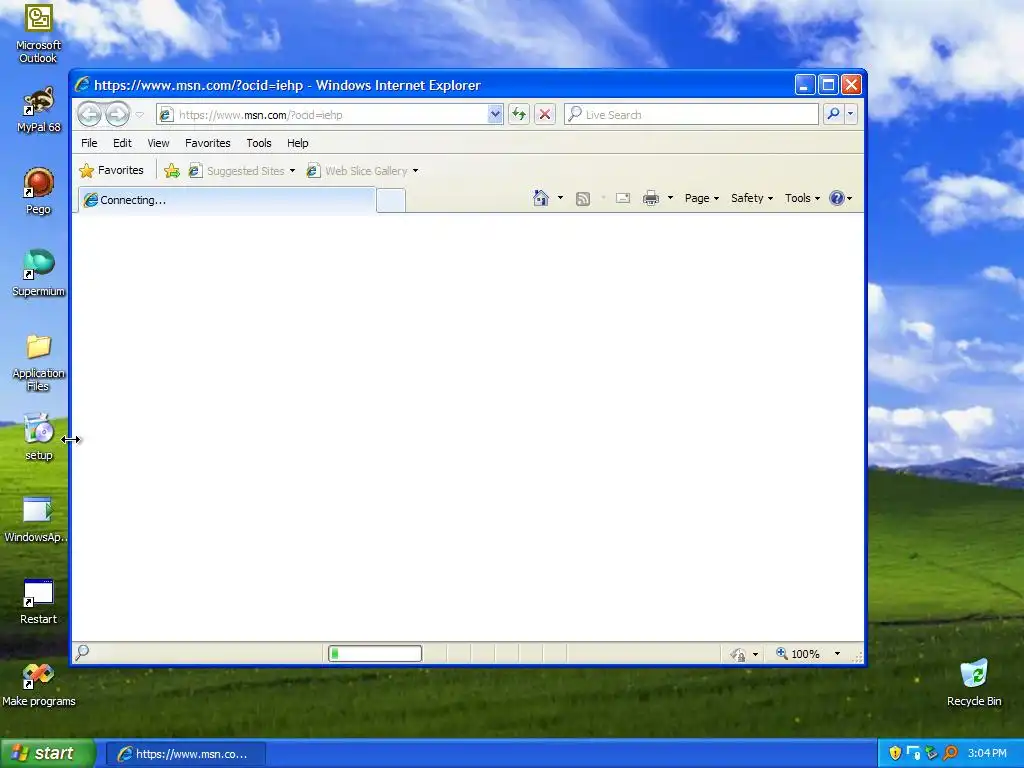Click the Forward navigation arrow

(x=118, y=115)
